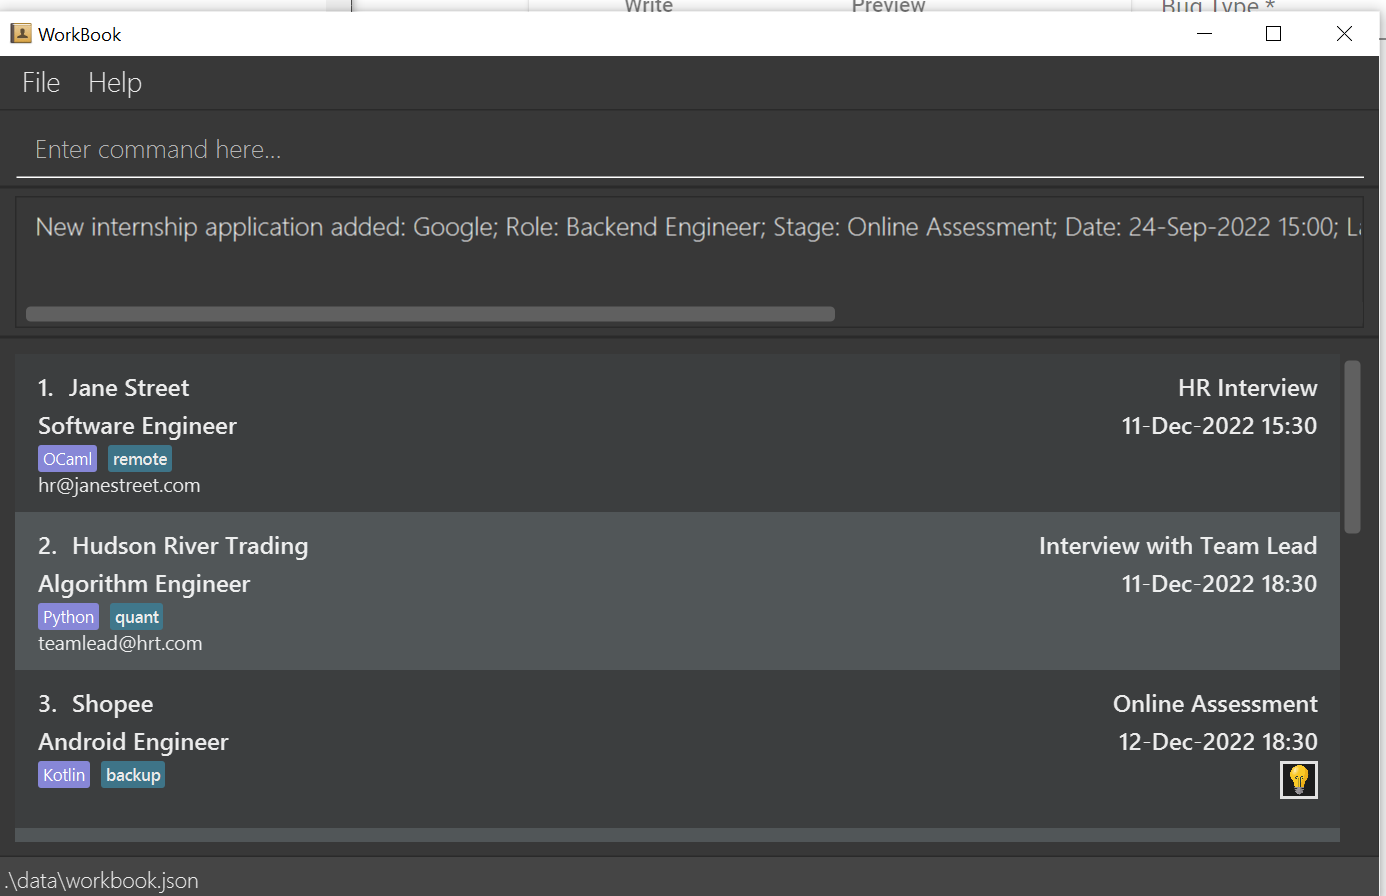Click the teamlead@hrt.com email
The width and height of the screenshot is (1386, 896).
coord(120,644)
